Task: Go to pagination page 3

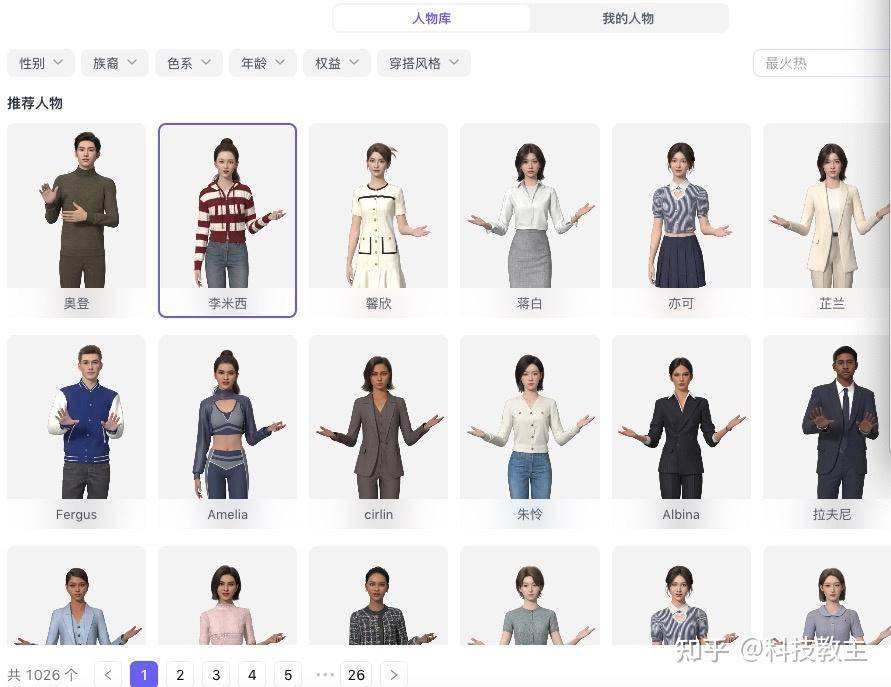Action: point(216,674)
